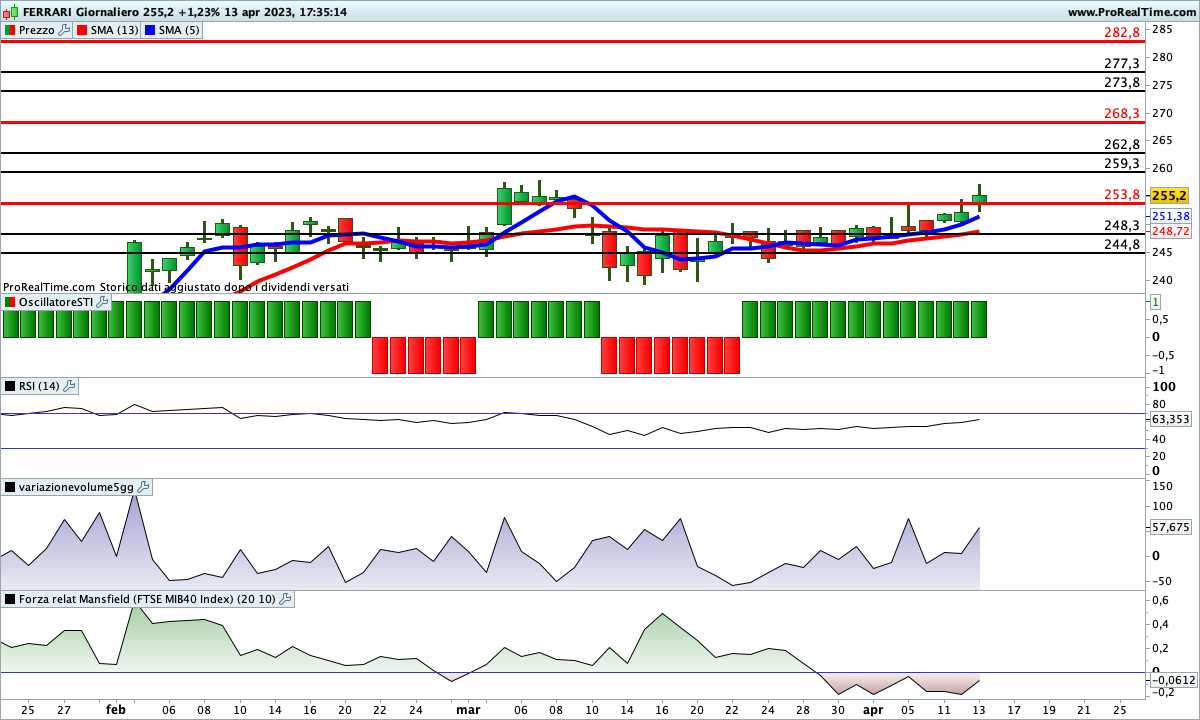1200x720 pixels.
Task: Open the www.ProRealTime.com link
Action: pyautogui.click(x=1131, y=12)
